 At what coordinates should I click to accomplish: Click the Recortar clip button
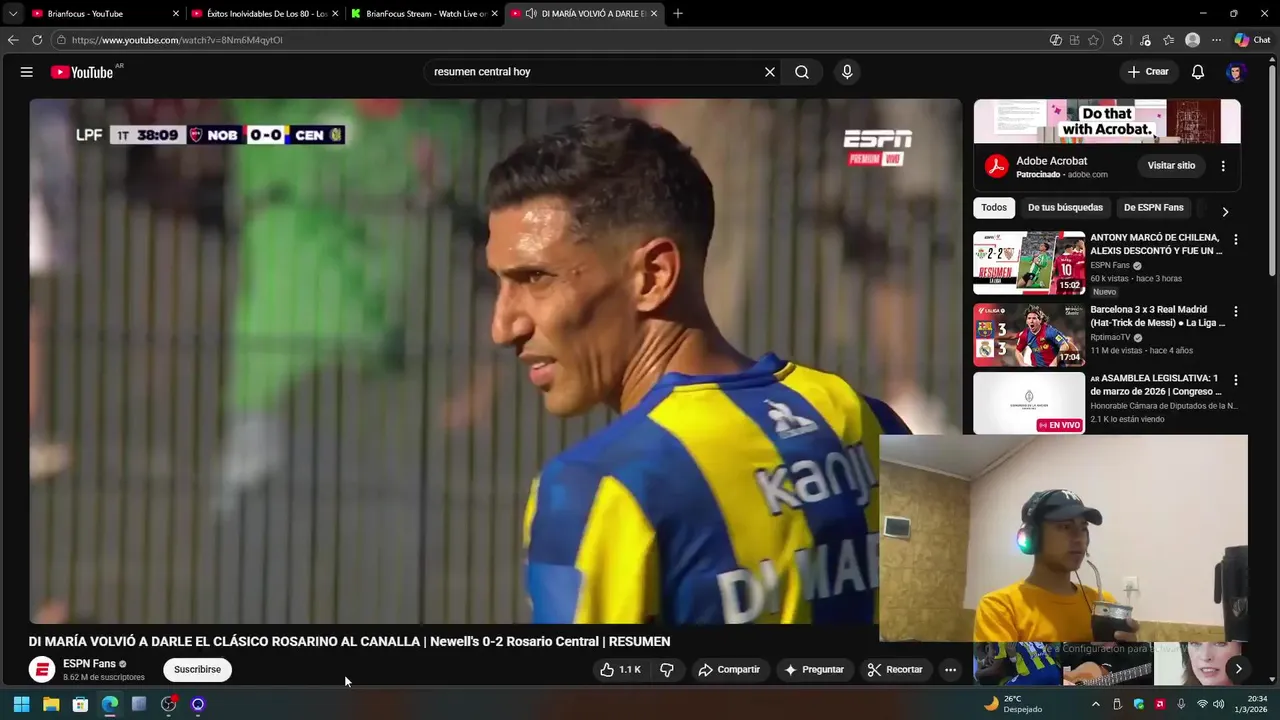(895, 670)
